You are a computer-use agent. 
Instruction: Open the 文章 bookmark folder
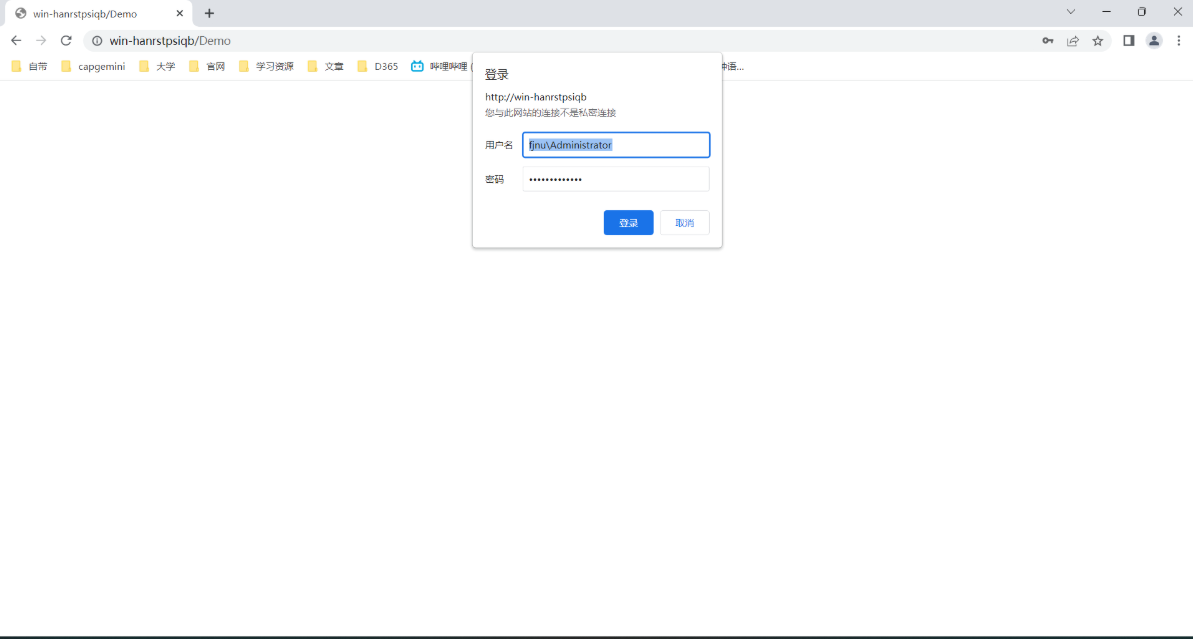pos(326,66)
